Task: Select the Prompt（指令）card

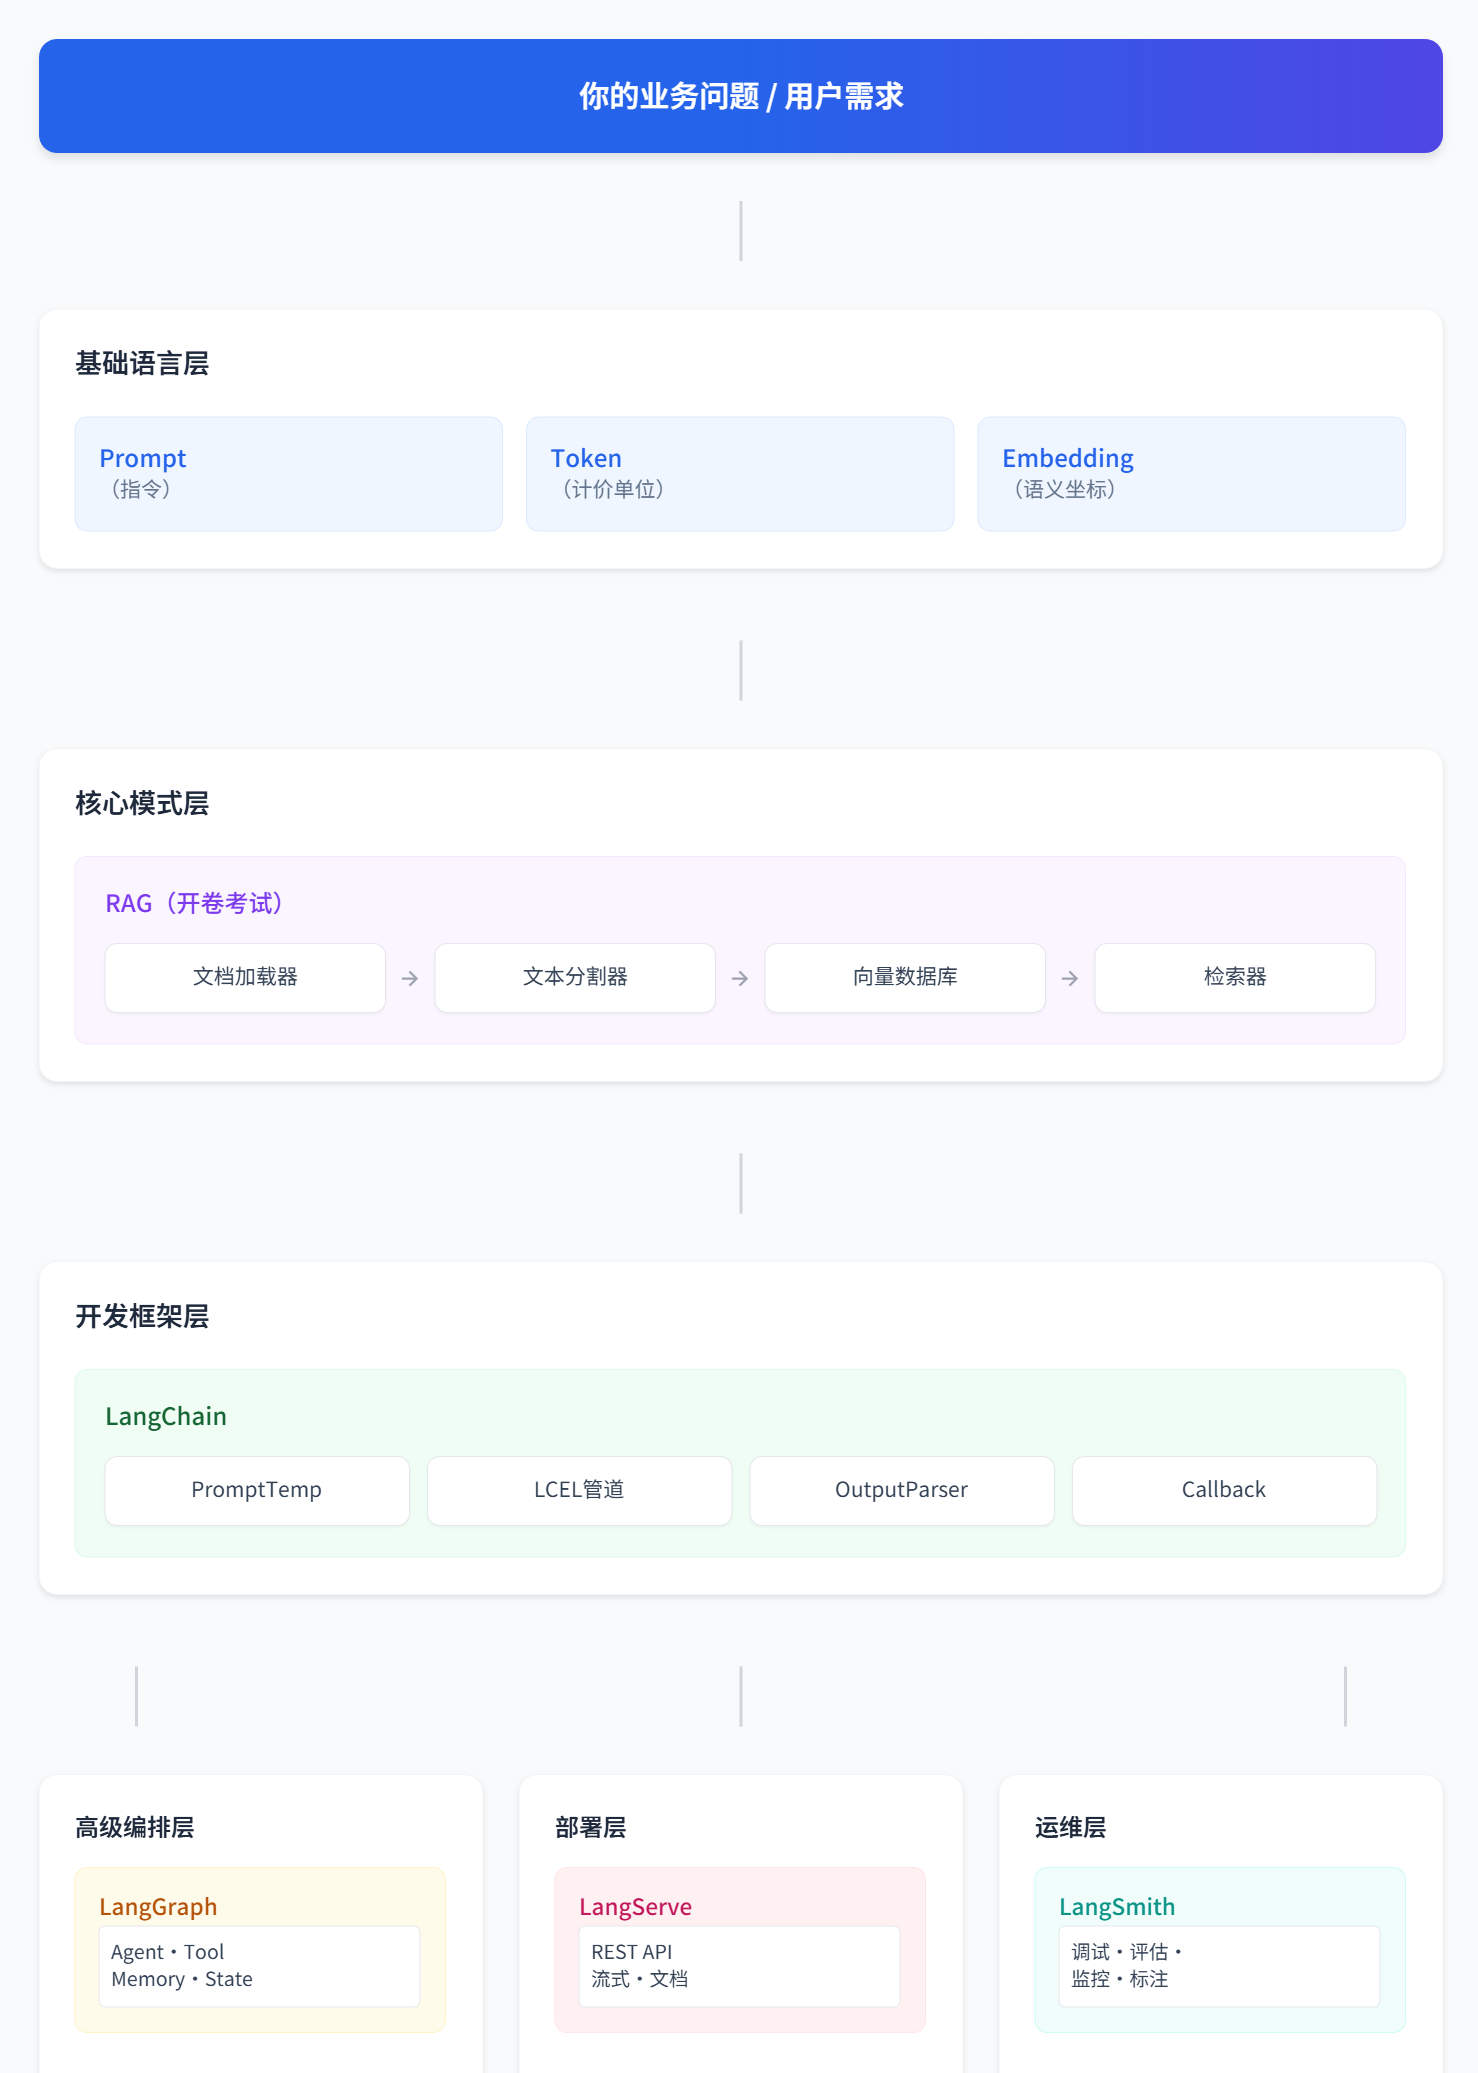Action: 288,474
